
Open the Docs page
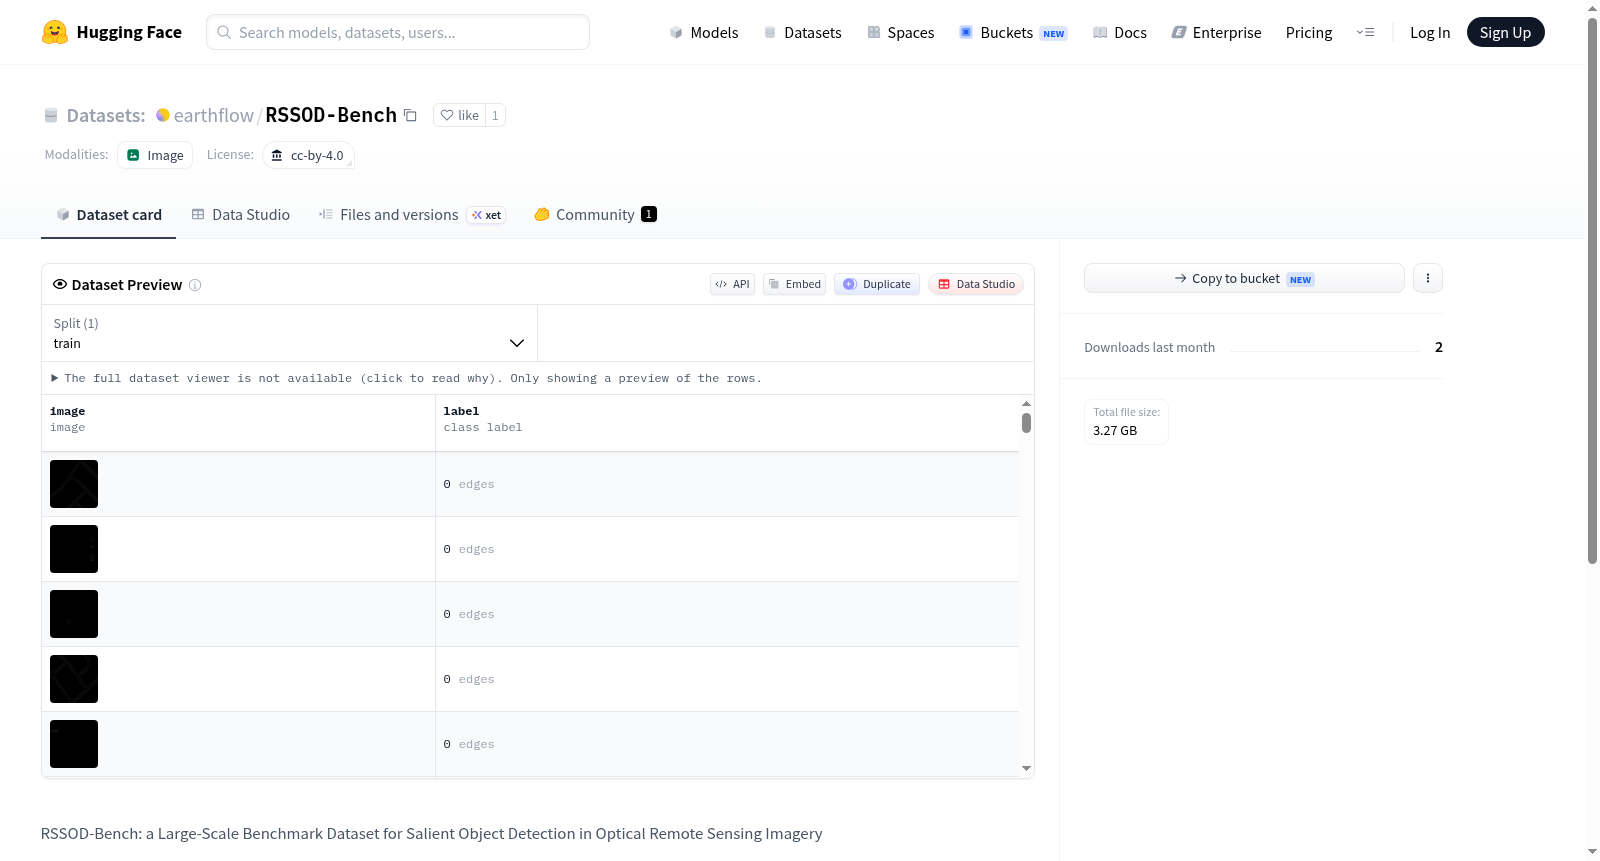[1120, 32]
